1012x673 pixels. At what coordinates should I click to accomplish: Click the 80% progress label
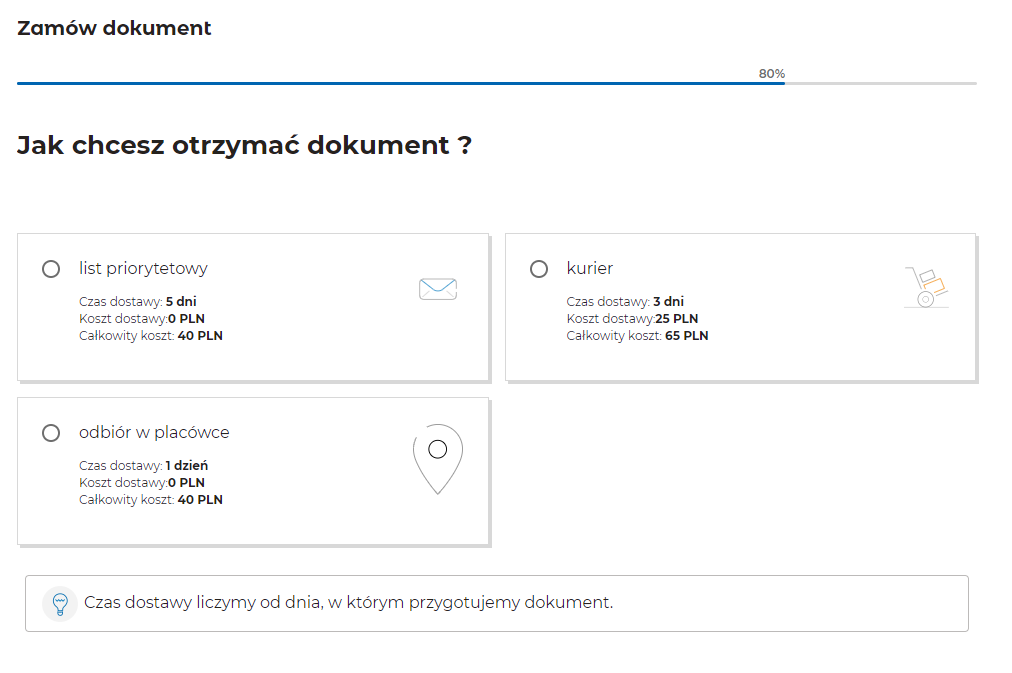(771, 73)
